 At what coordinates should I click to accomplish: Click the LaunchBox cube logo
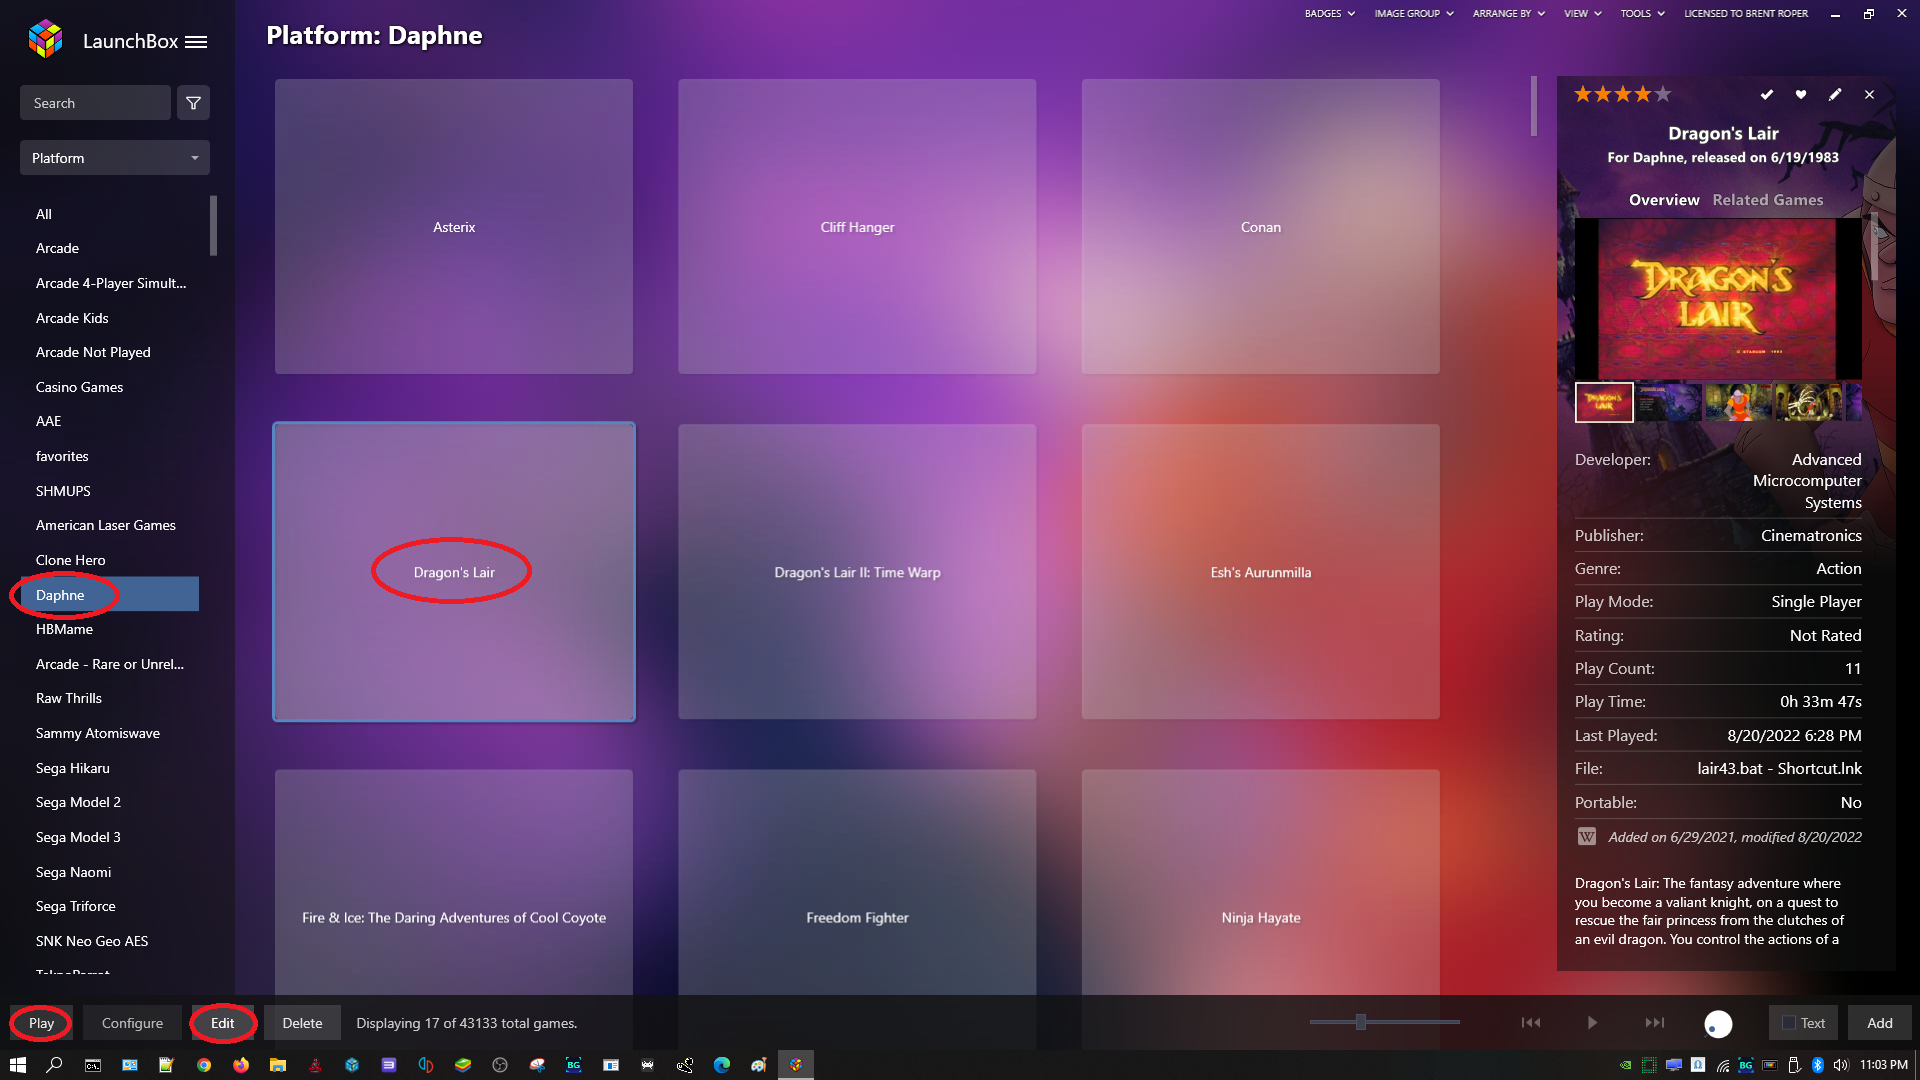coord(46,39)
